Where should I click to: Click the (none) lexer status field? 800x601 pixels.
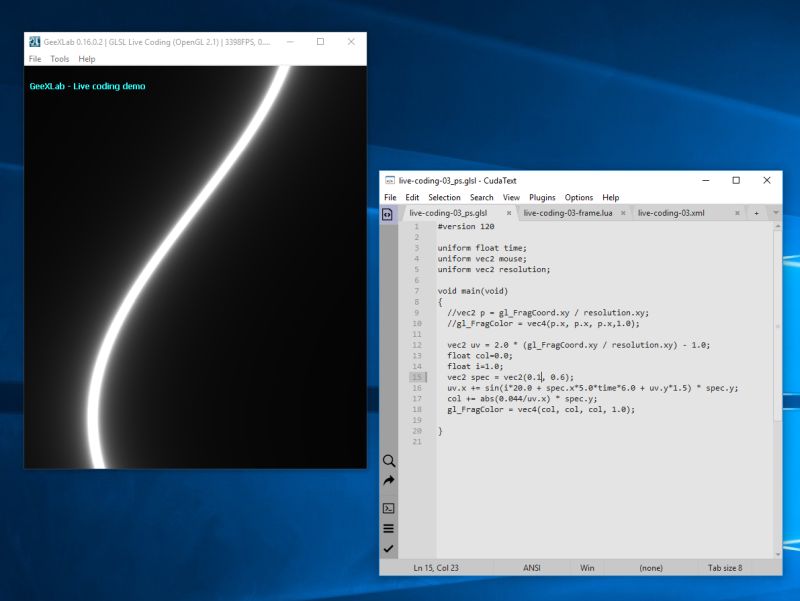[651, 568]
